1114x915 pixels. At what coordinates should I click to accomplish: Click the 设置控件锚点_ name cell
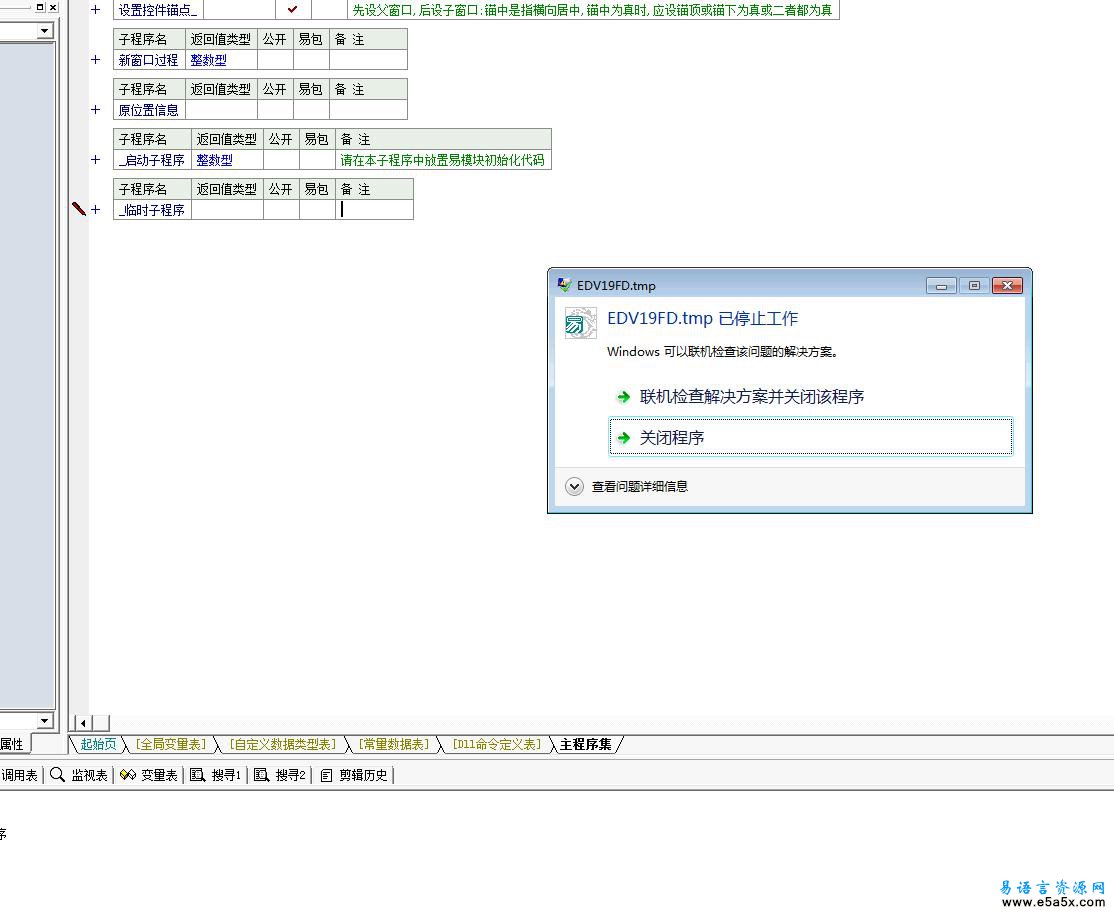click(158, 9)
